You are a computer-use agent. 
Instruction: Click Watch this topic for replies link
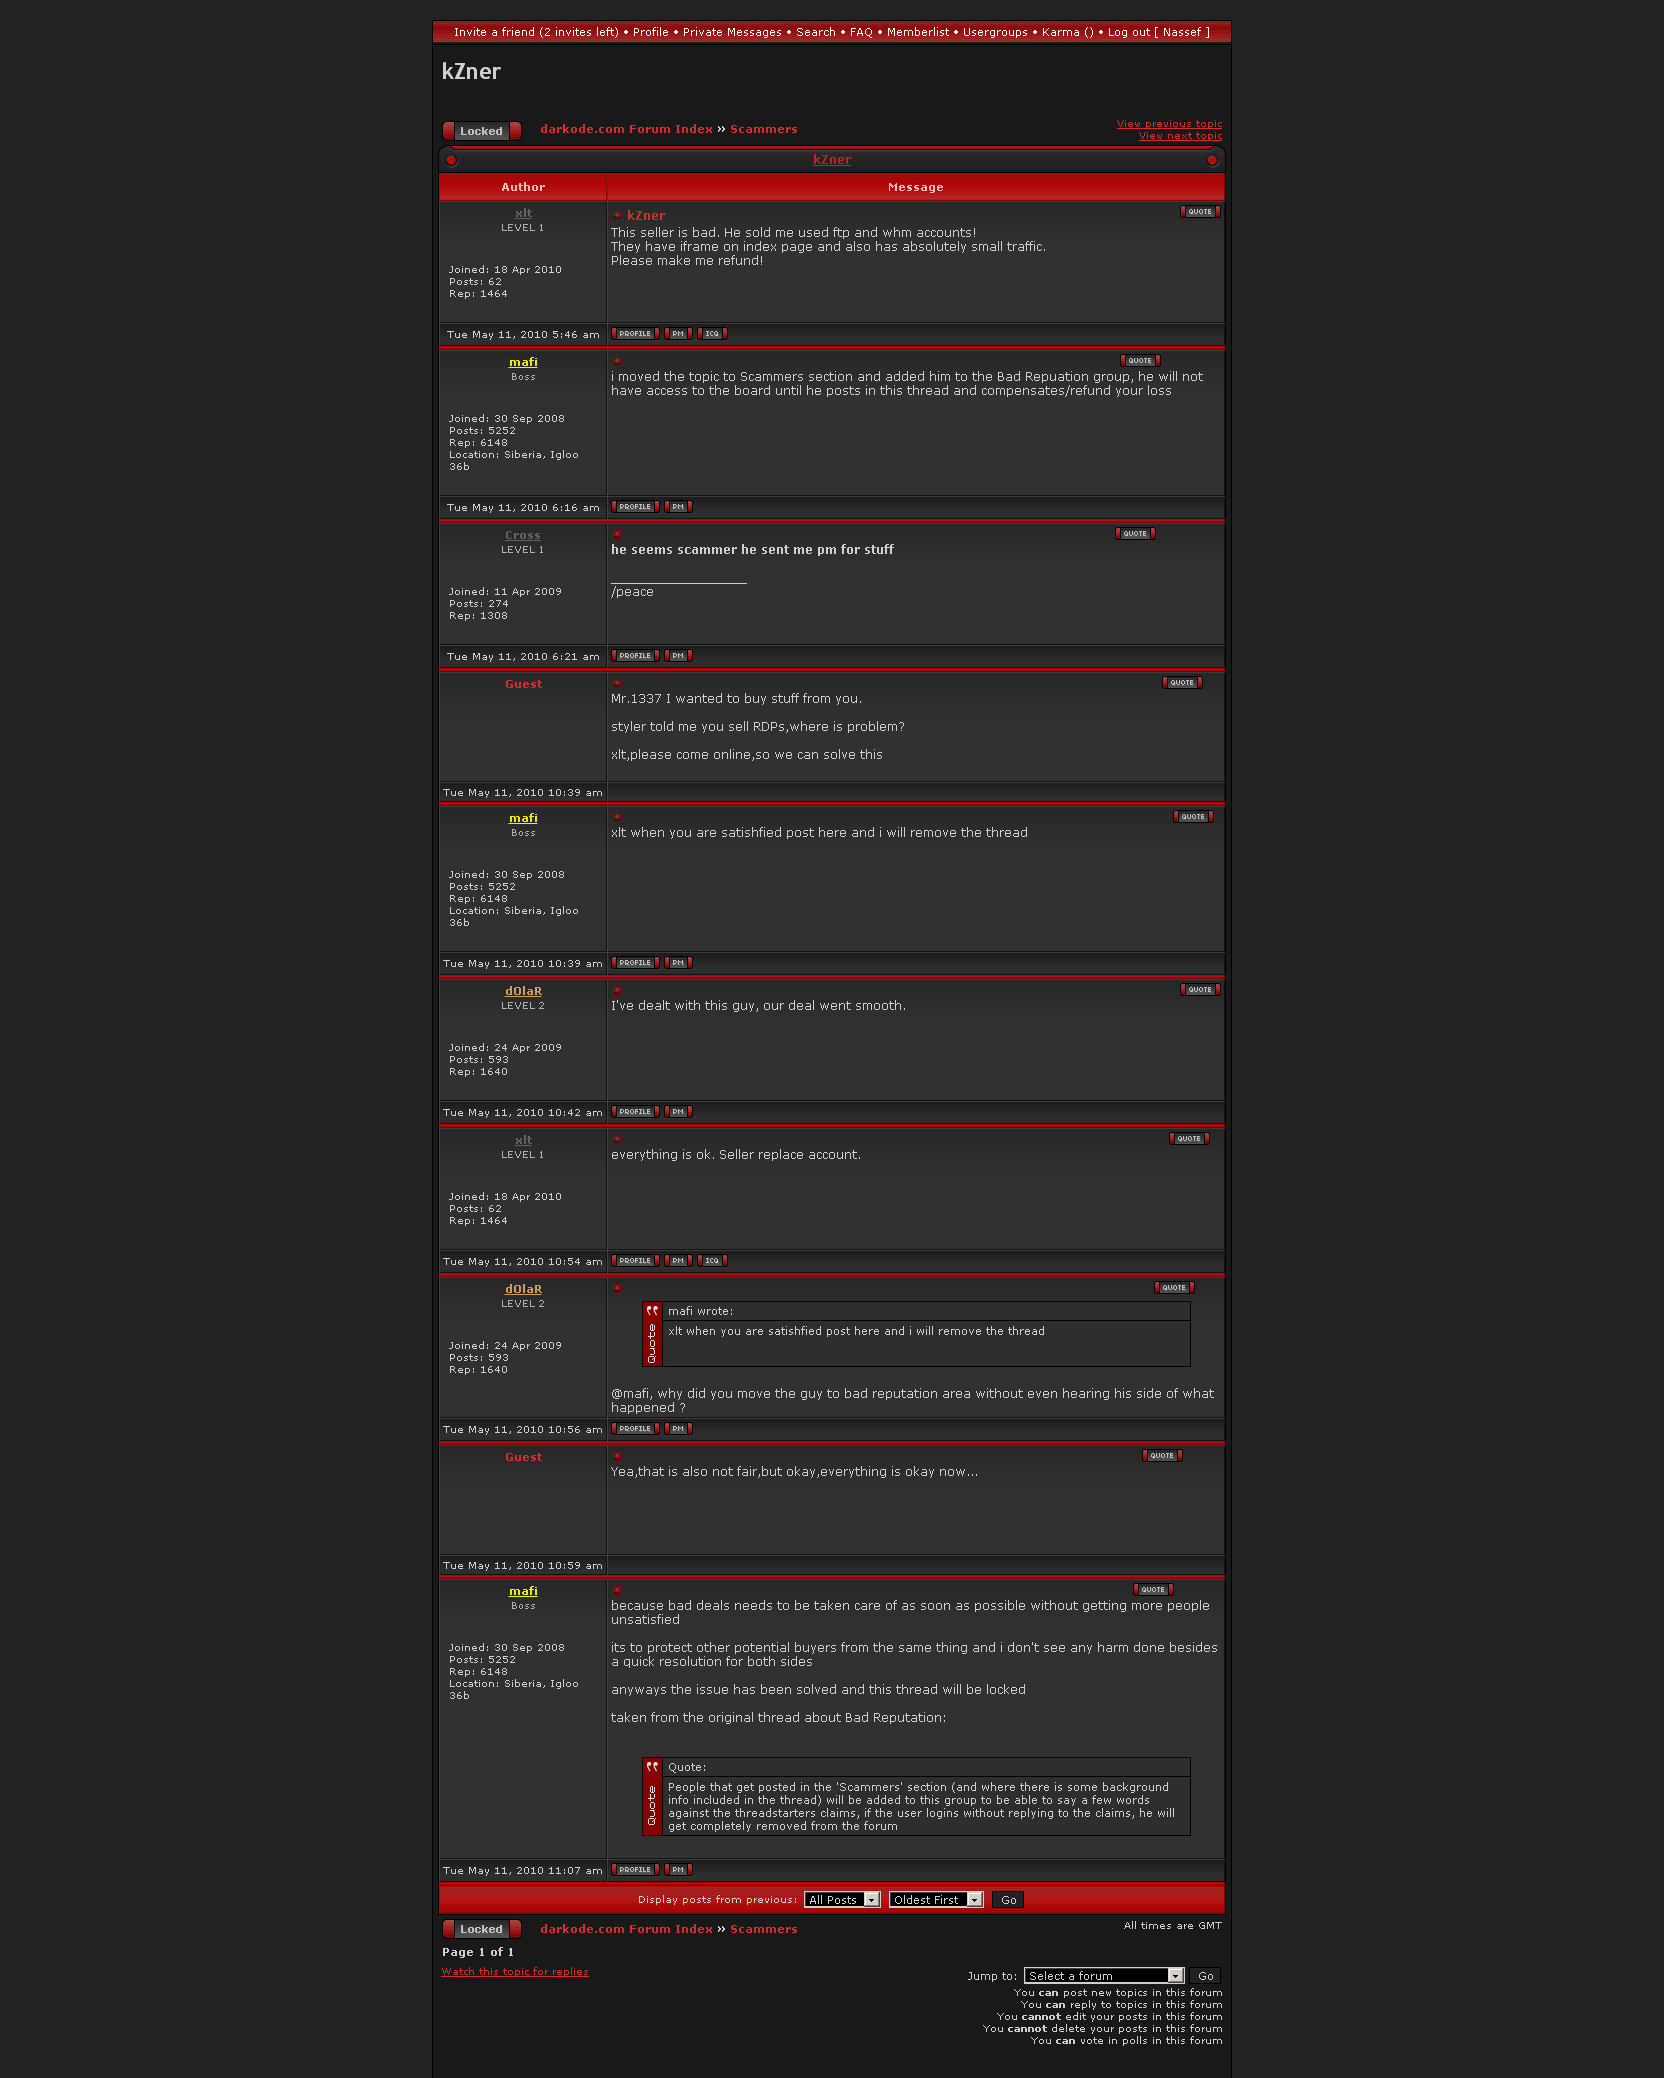pos(515,1972)
